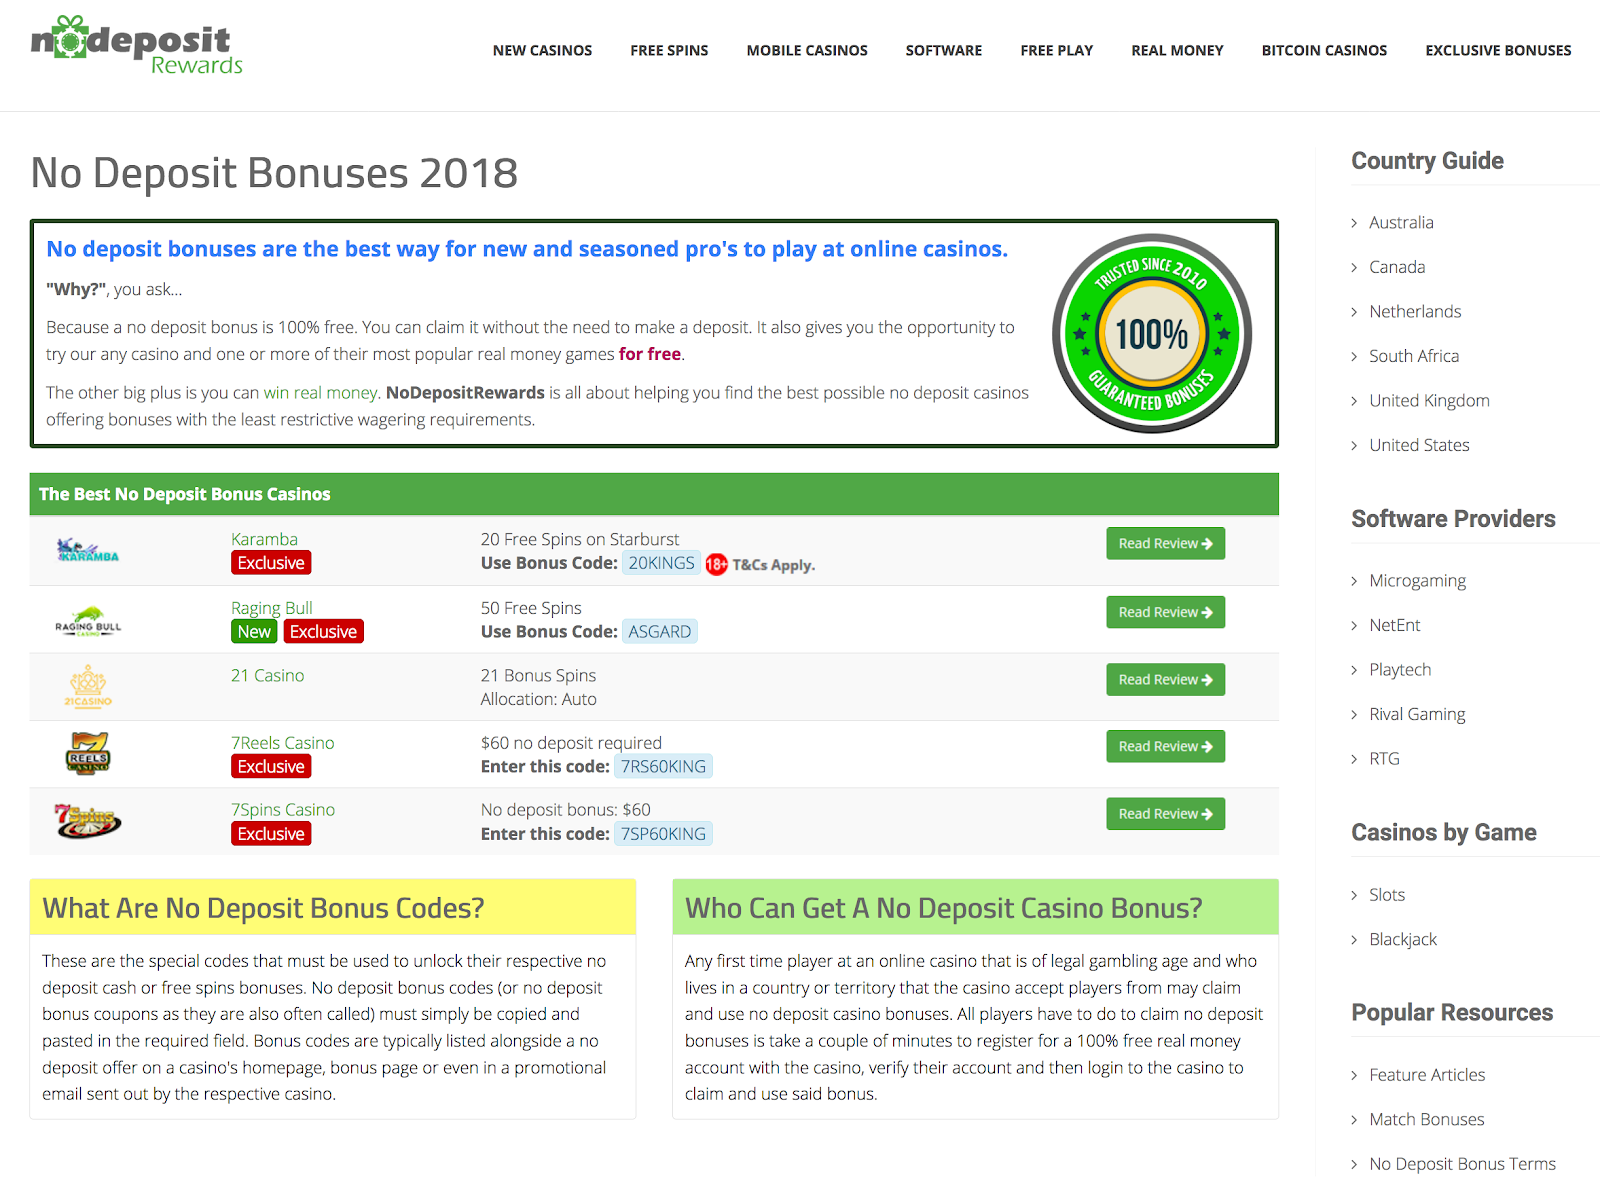Click the 7Spins Casino logo
Screen dimensions: 1600x1181
pos(88,821)
